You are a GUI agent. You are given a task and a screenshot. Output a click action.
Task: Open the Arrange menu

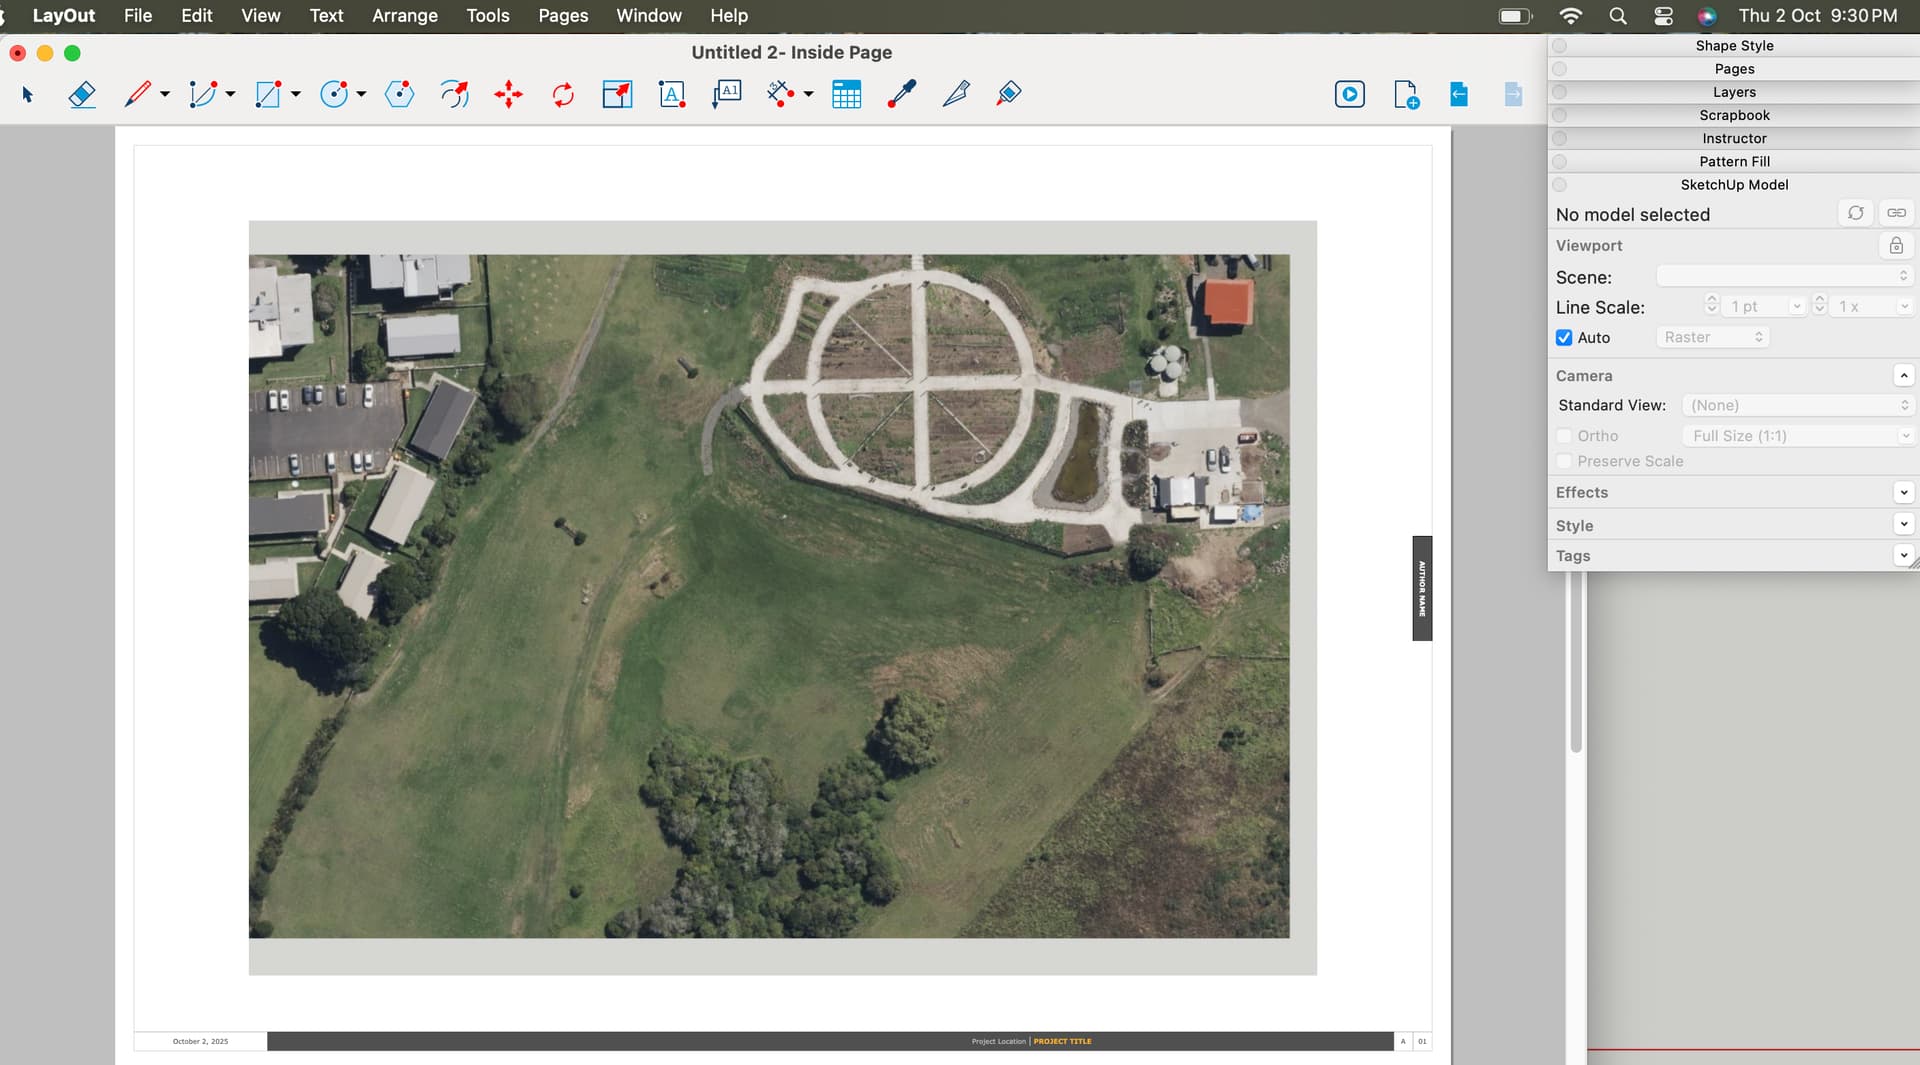[x=405, y=15]
